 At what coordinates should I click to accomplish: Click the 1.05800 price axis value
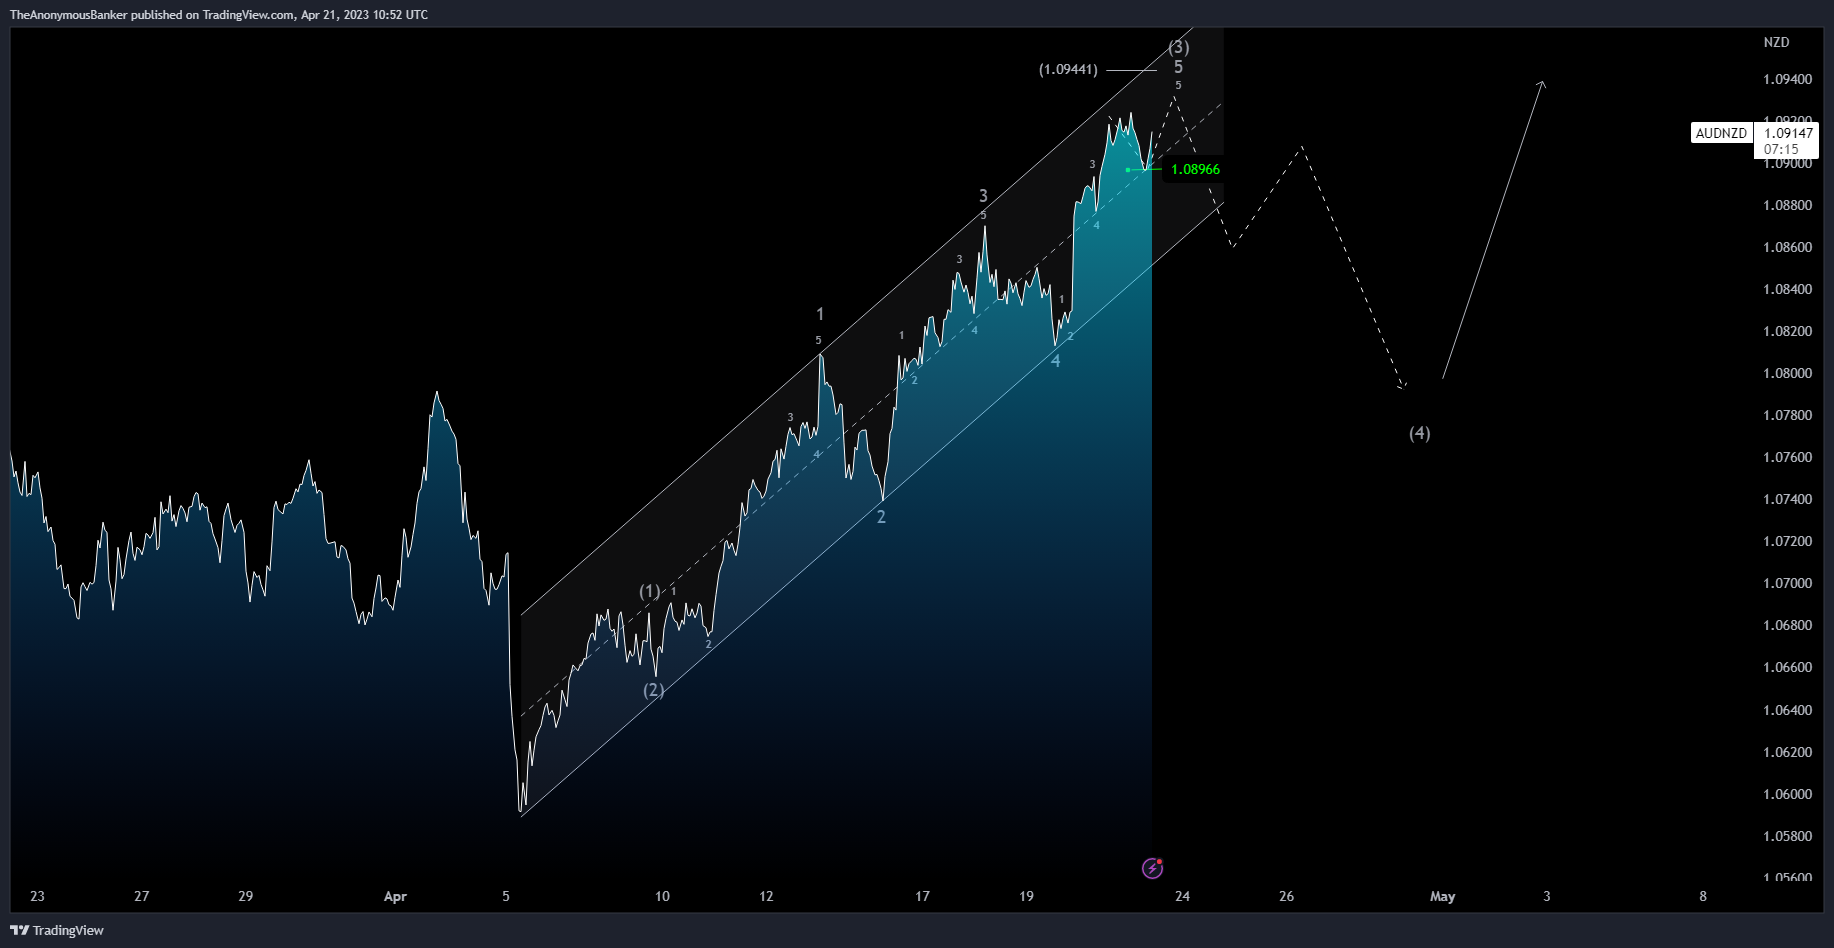point(1787,836)
